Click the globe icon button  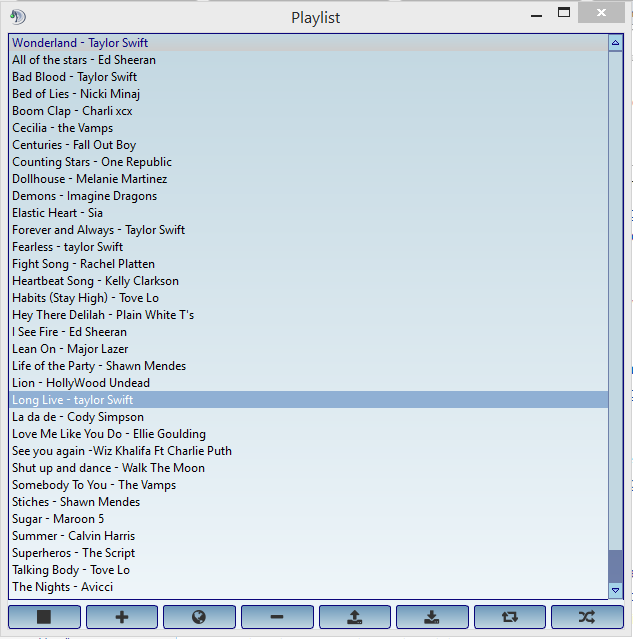[199, 617]
